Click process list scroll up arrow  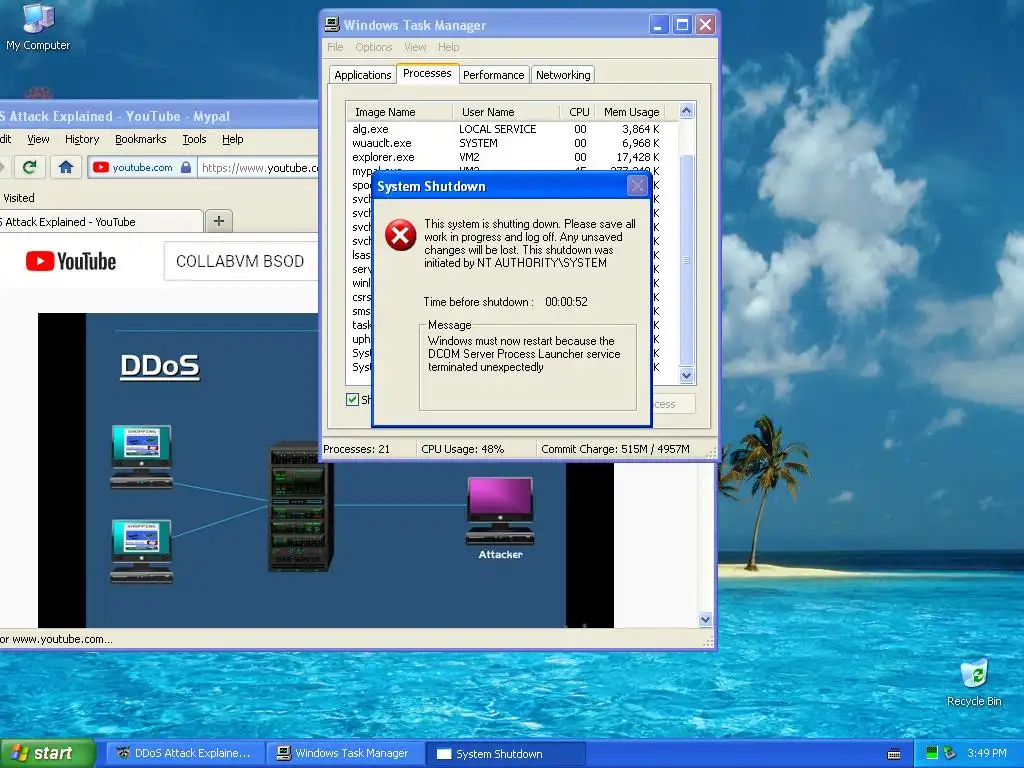coord(686,111)
